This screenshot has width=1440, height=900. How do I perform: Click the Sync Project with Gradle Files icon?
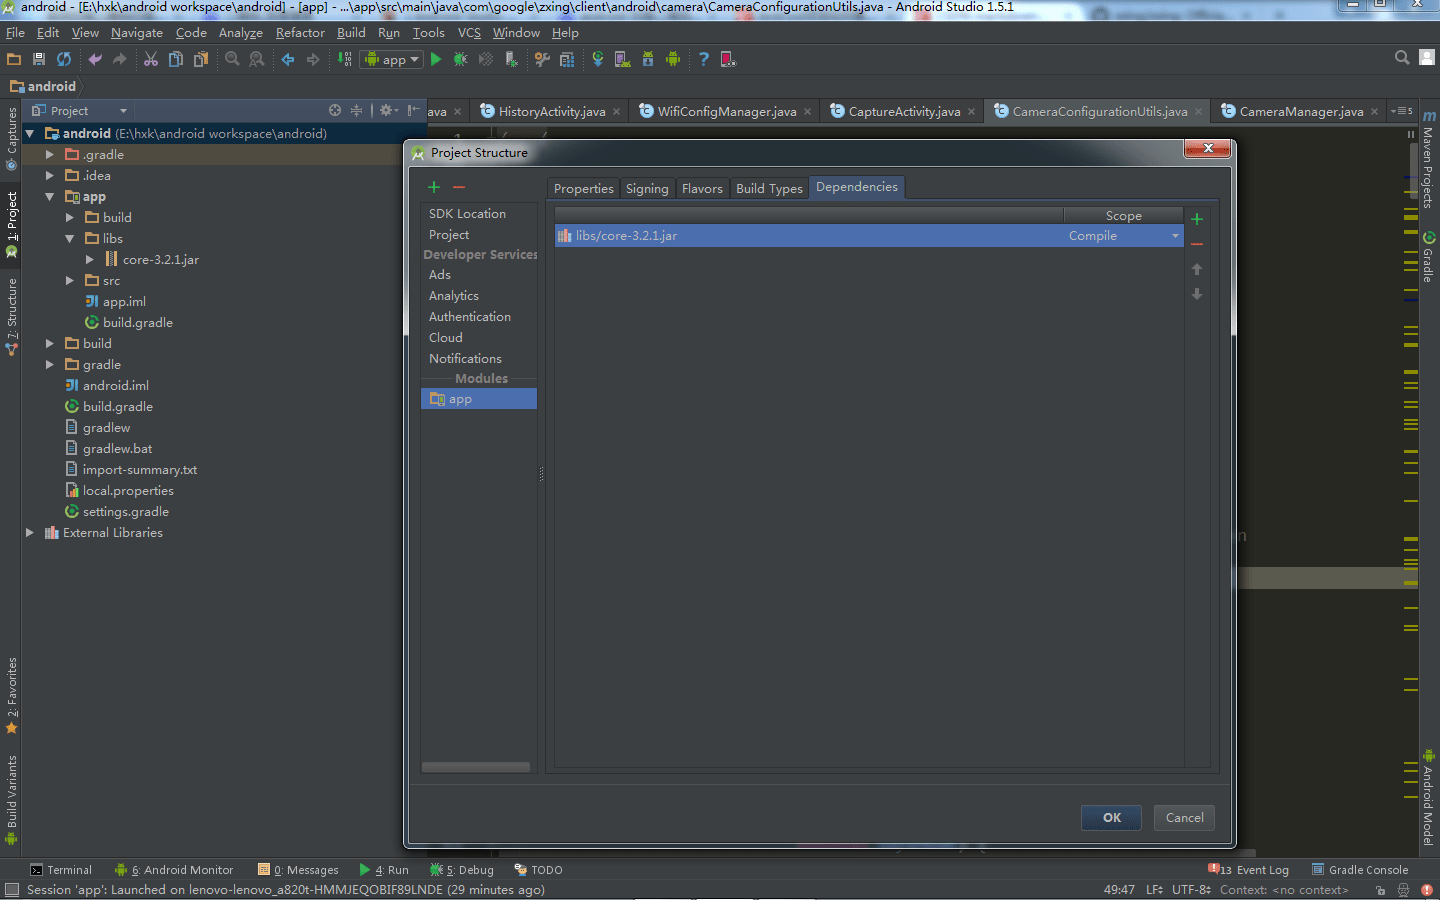click(597, 59)
